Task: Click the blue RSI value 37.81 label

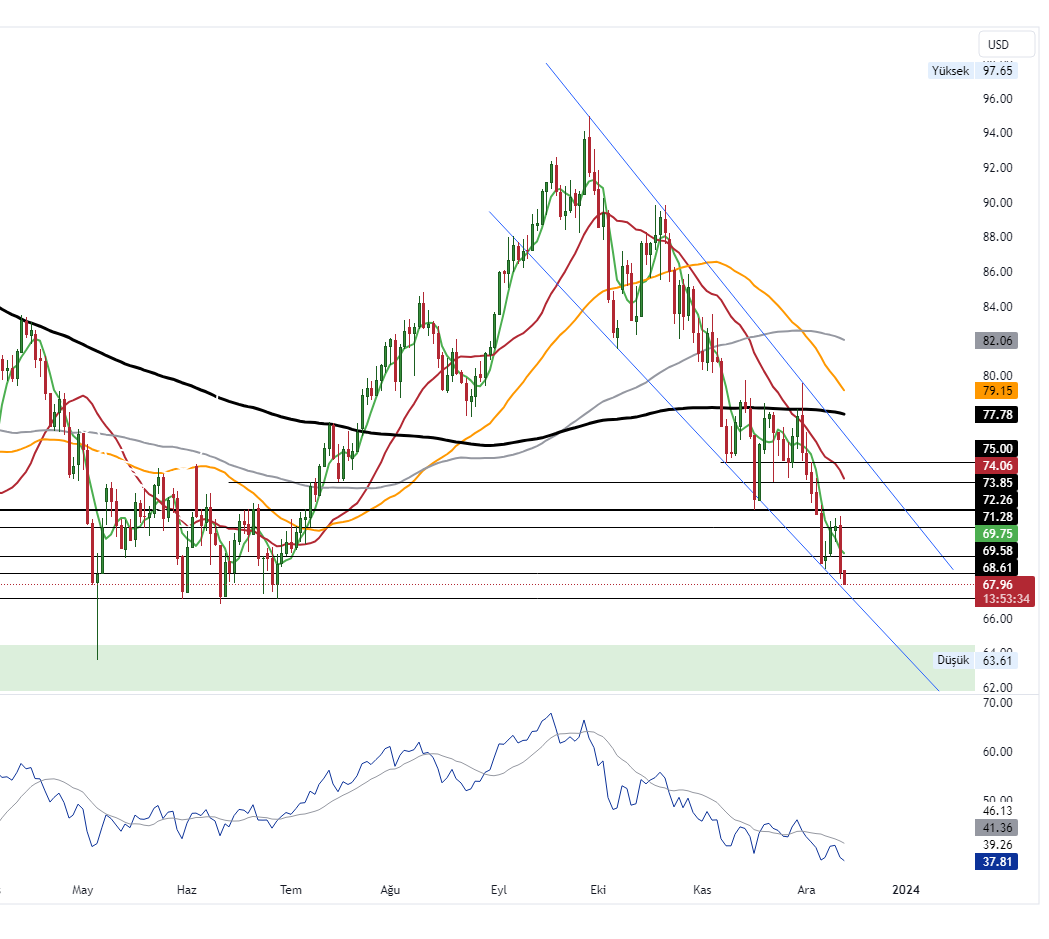Action: click(996, 862)
